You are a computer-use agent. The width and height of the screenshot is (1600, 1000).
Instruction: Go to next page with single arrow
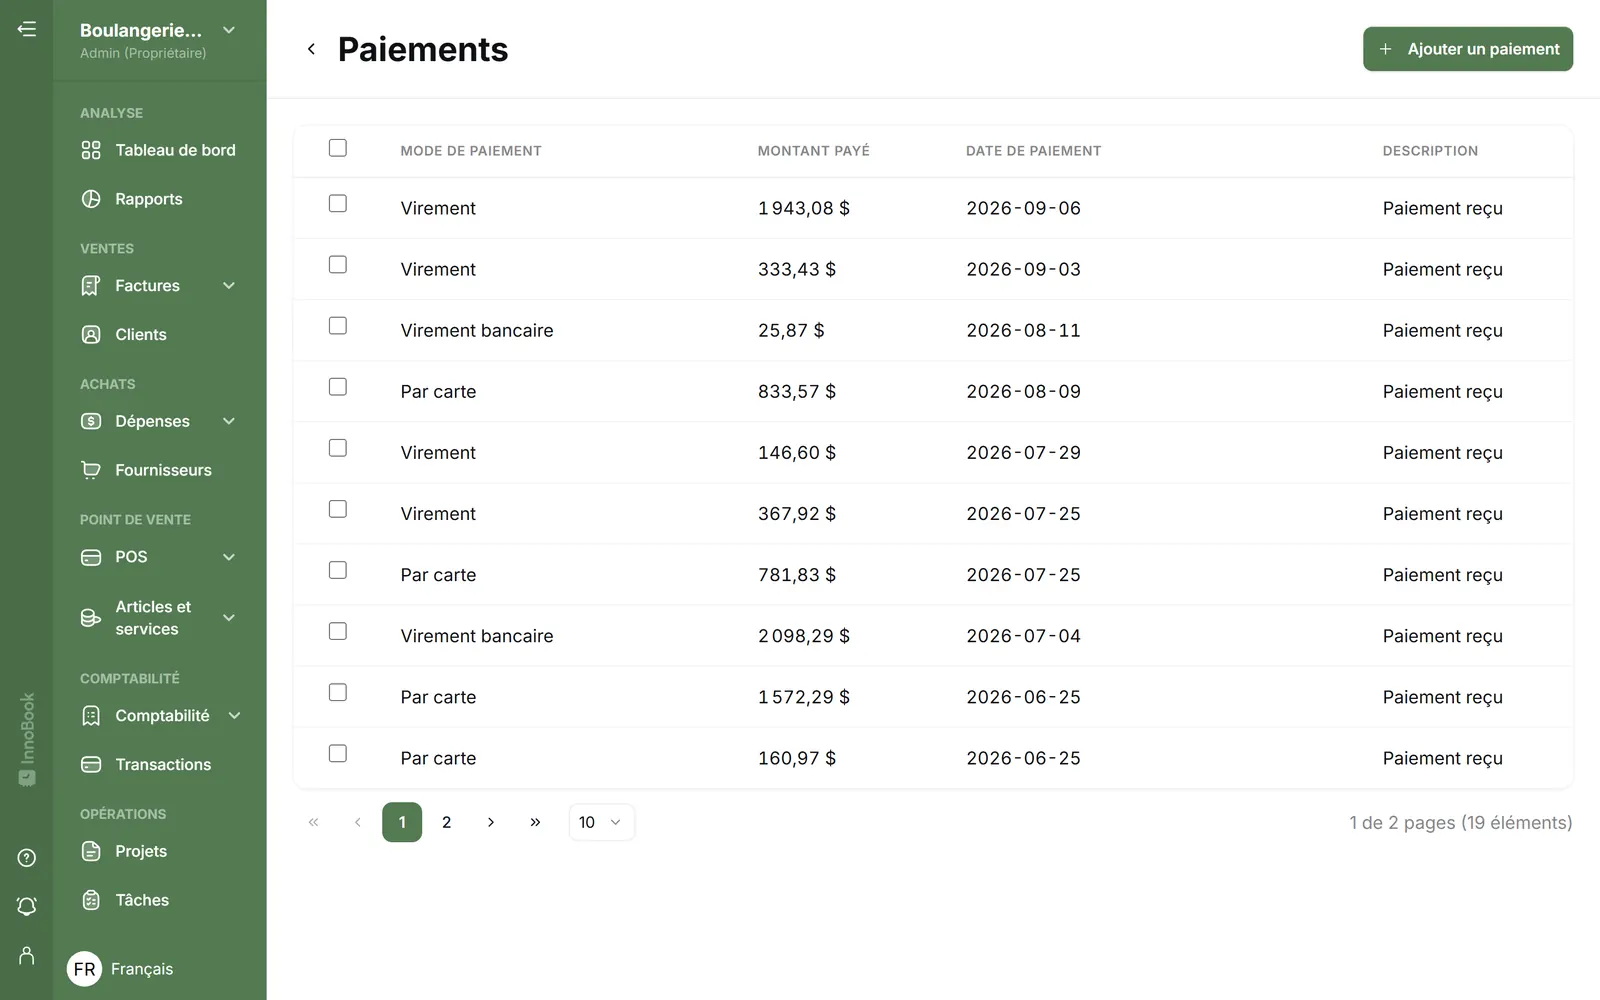pyautogui.click(x=491, y=822)
